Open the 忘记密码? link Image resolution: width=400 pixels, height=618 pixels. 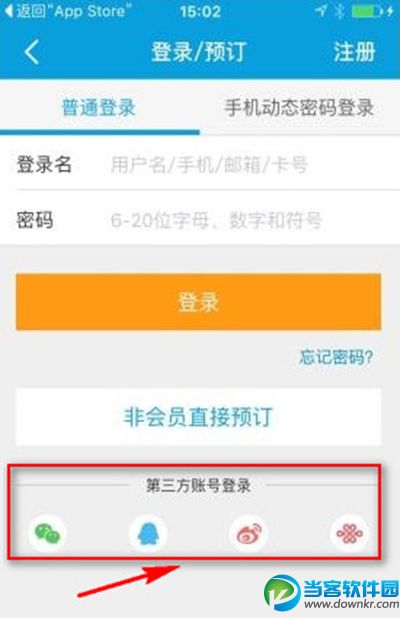336,357
